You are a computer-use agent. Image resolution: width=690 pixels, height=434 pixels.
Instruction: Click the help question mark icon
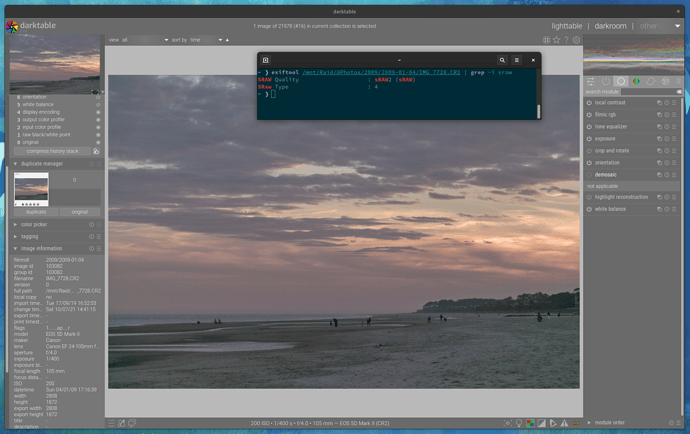566,40
